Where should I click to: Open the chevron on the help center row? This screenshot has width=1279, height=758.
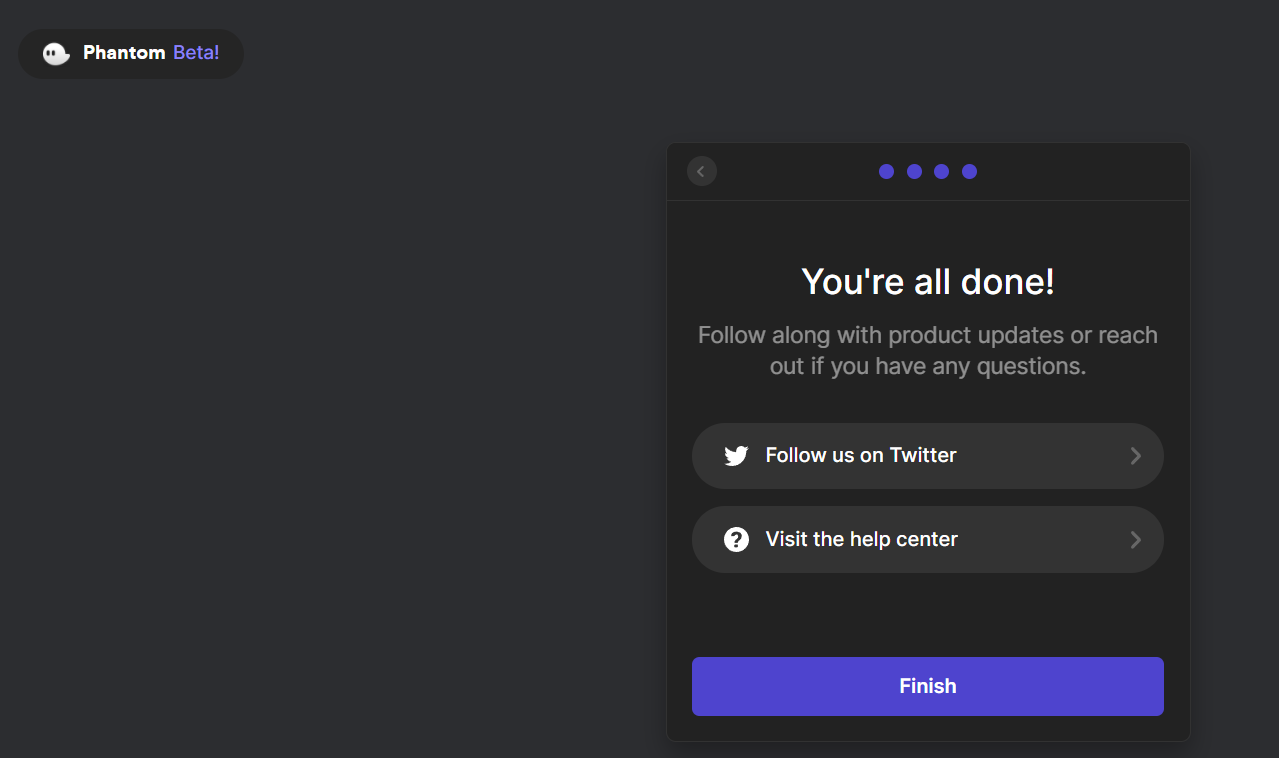(x=1135, y=540)
